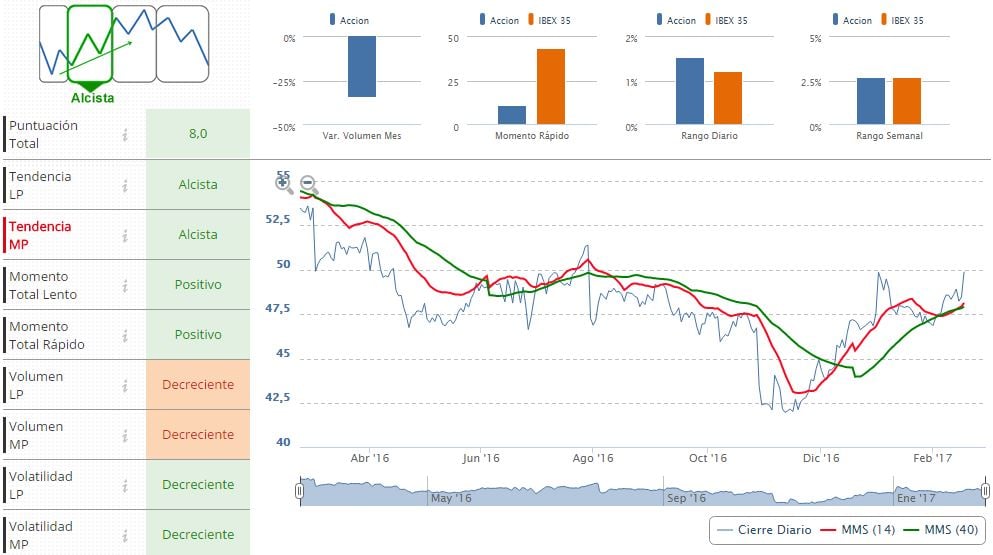Toggle IBEX 35 legend in Momento Rápido chart
This screenshot has height=555, width=993.
tap(546, 20)
